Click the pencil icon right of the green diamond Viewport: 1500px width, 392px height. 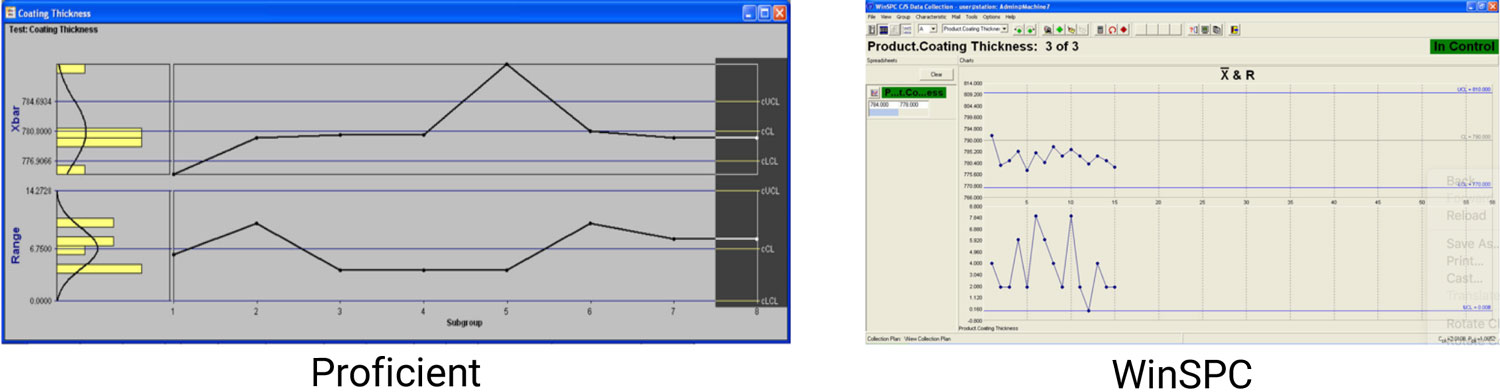click(1071, 29)
